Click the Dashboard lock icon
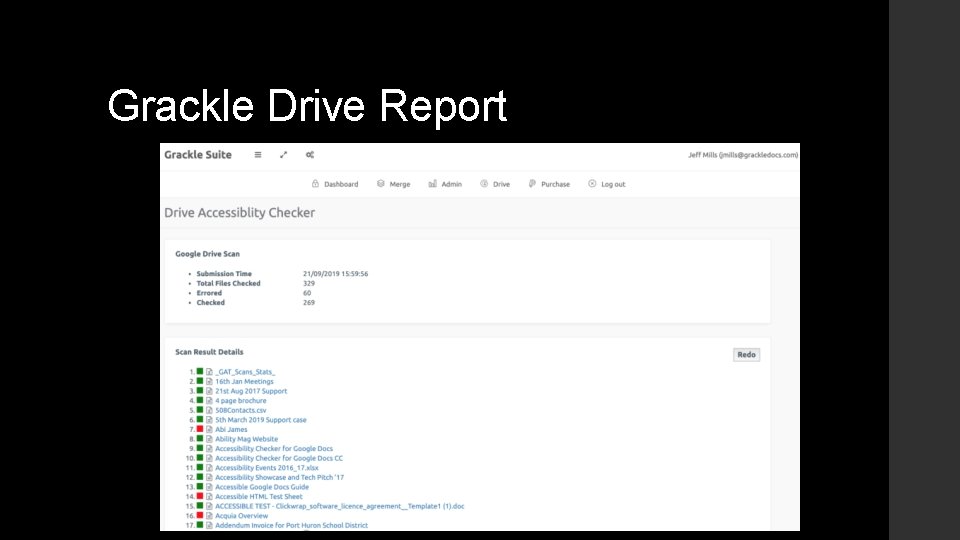This screenshot has height=540, width=960. [x=315, y=184]
